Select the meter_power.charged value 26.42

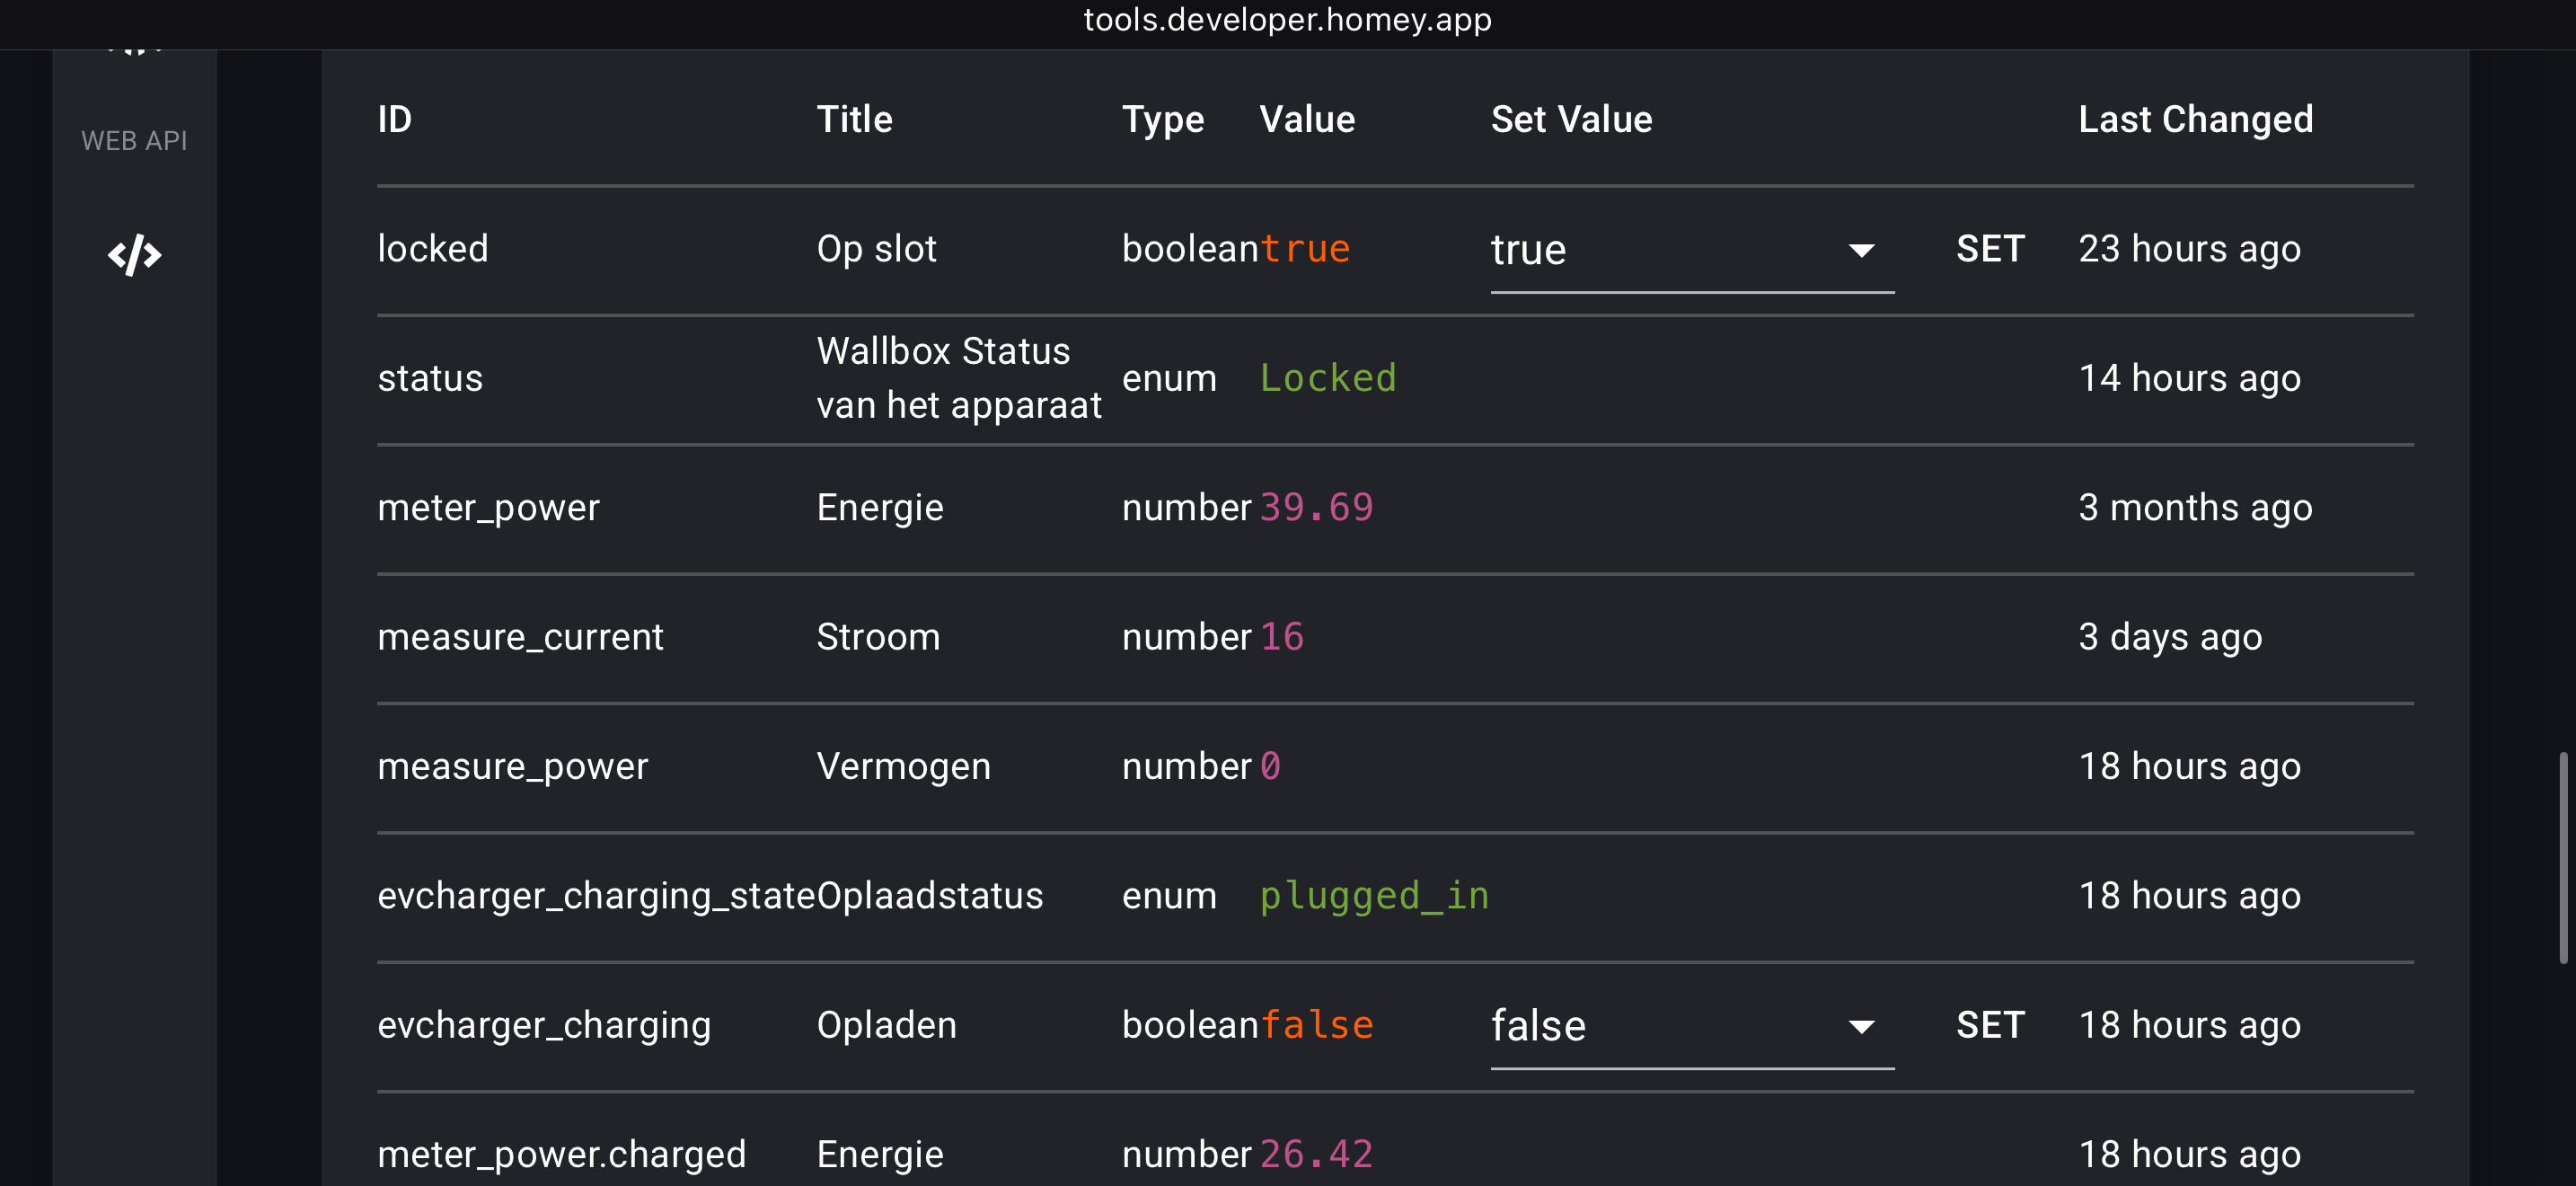pyautogui.click(x=1316, y=1155)
